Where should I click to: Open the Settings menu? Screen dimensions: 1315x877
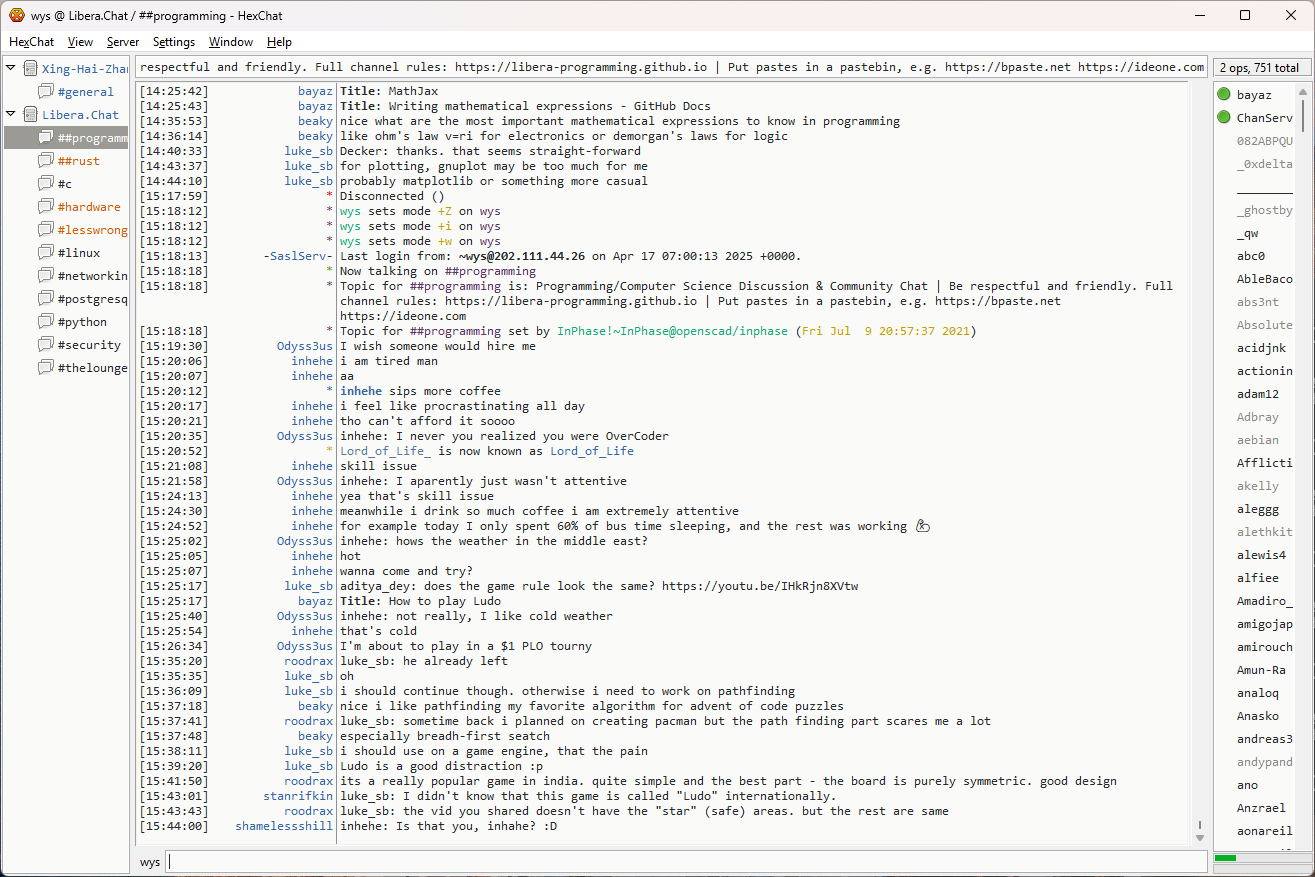tap(174, 42)
